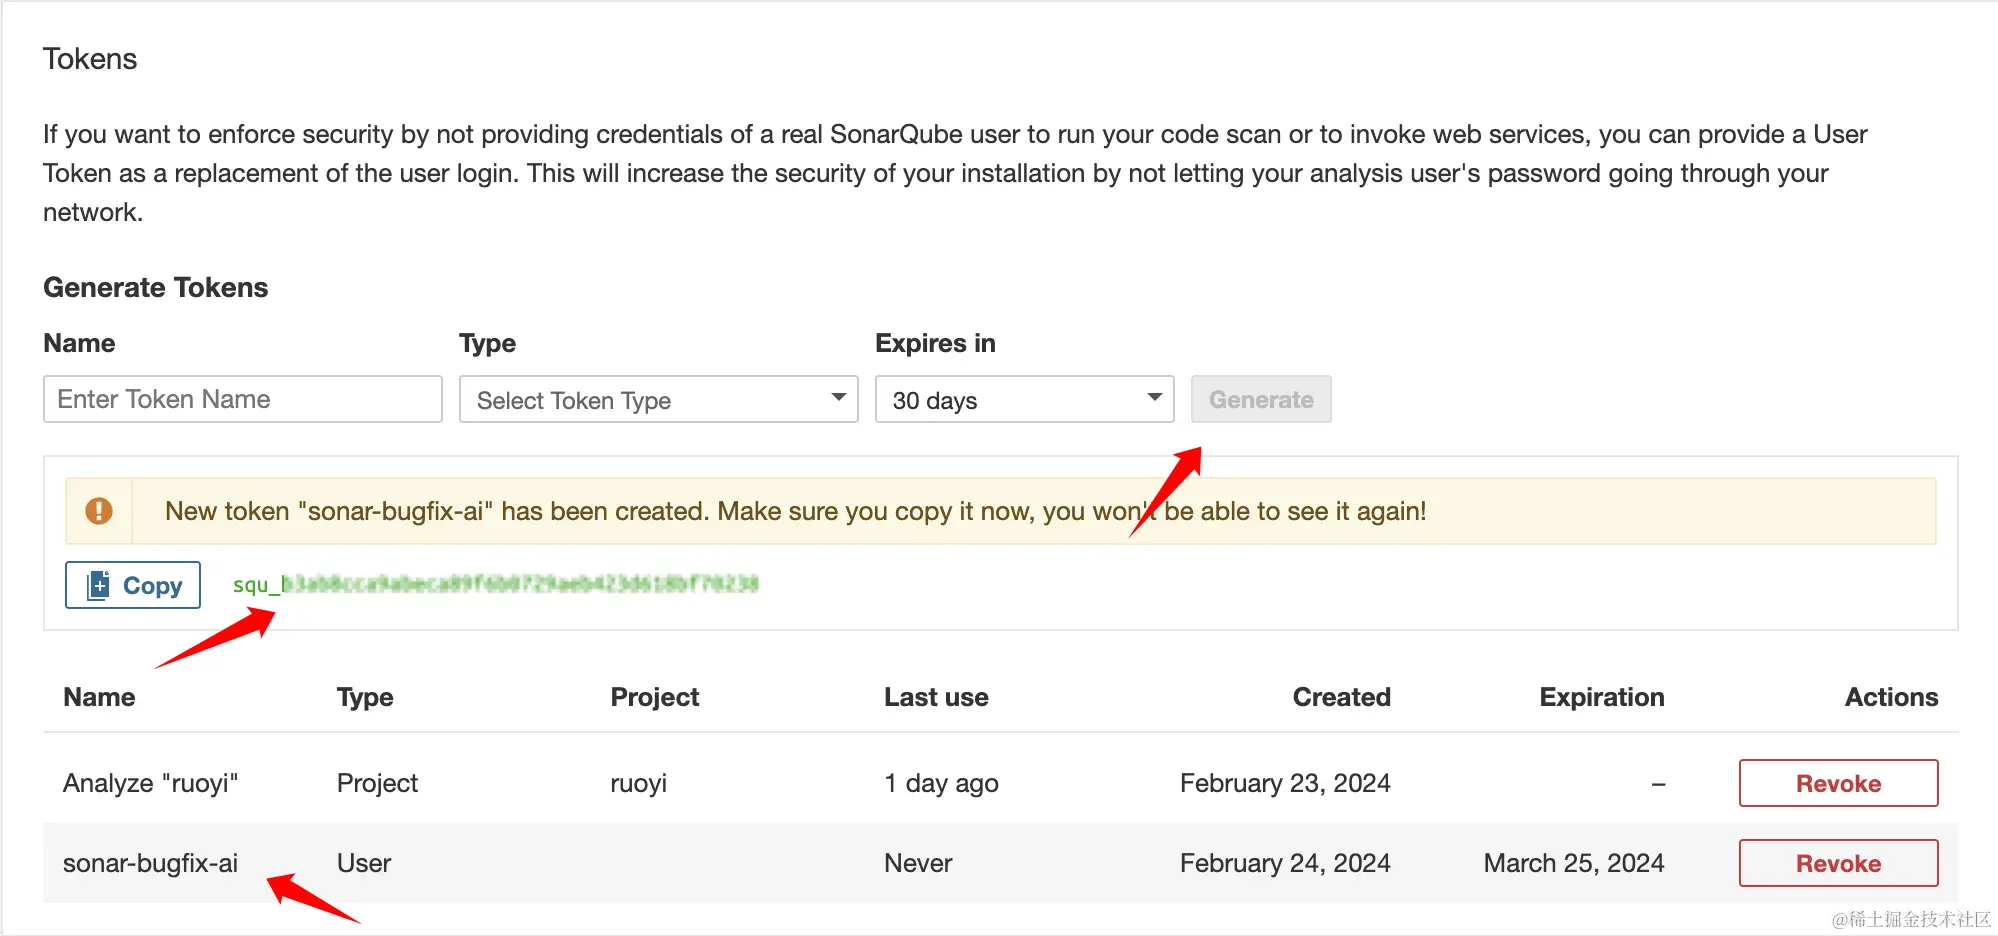This screenshot has width=1998, height=936.
Task: Click the Last use column header
Action: (x=936, y=697)
